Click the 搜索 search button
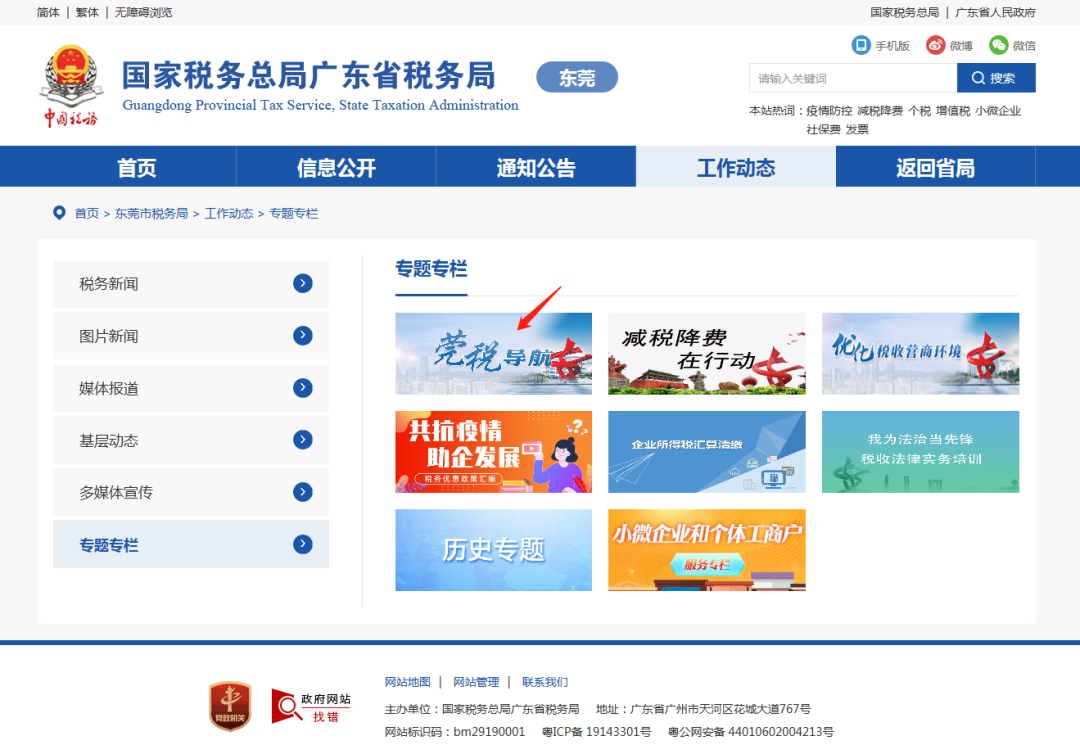1080x754 pixels. pyautogui.click(x=996, y=78)
